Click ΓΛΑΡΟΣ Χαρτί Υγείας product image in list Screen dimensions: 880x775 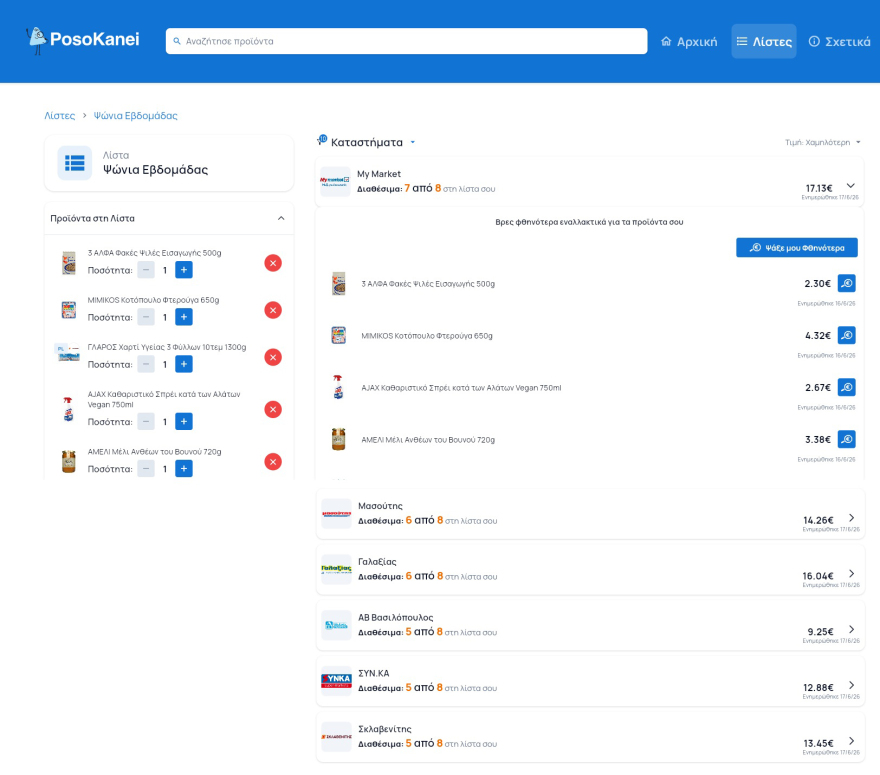pos(68,353)
